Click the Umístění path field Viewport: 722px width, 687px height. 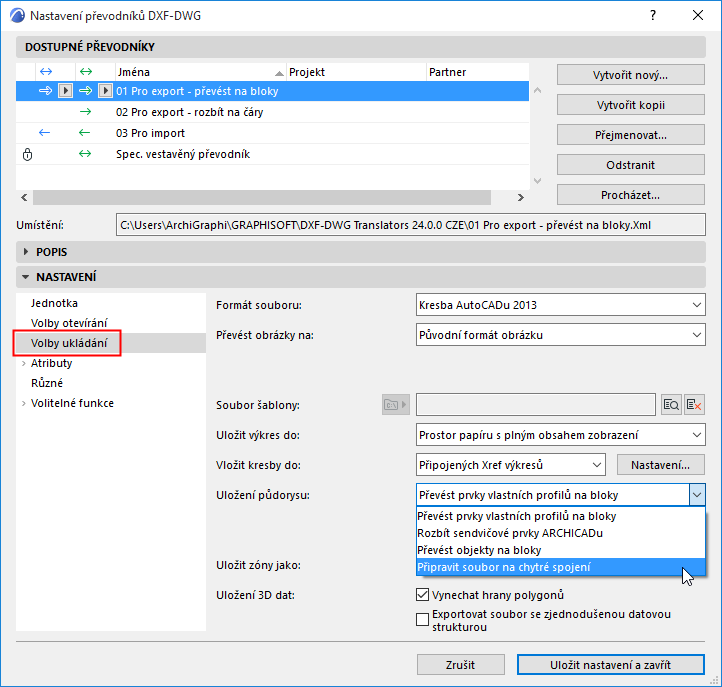click(x=410, y=225)
